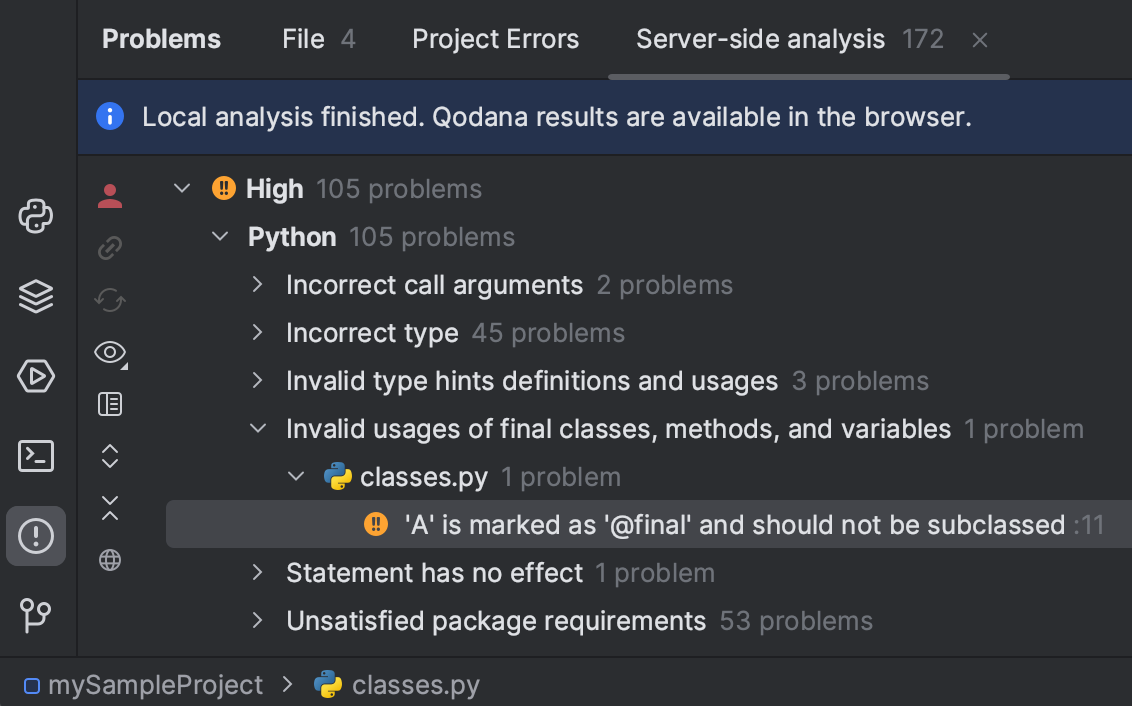Collapse the High problems group
This screenshot has width=1132, height=706.
pyautogui.click(x=182, y=187)
